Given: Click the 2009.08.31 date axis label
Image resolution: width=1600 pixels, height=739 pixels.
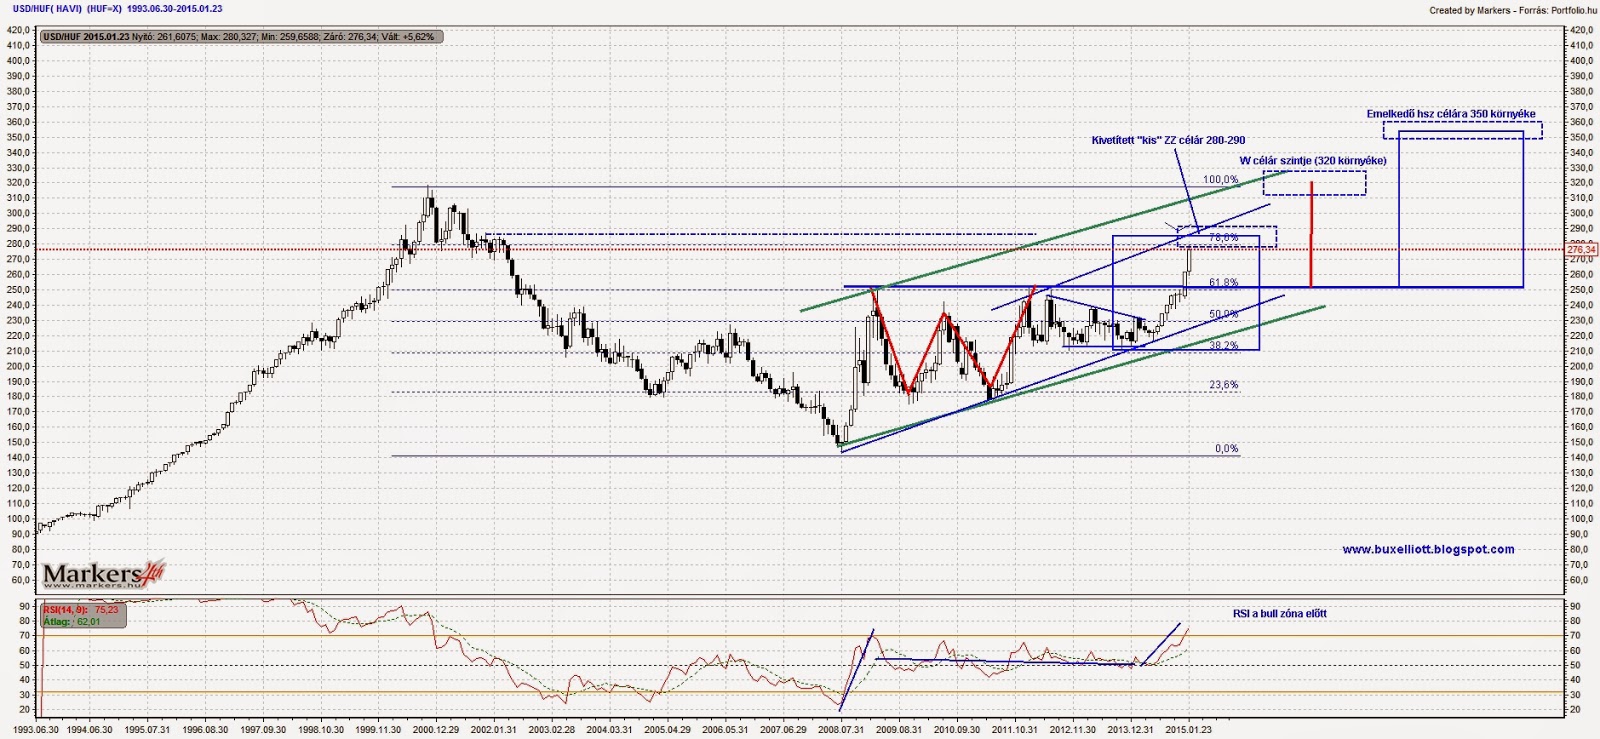Looking at the screenshot, I should [x=897, y=731].
